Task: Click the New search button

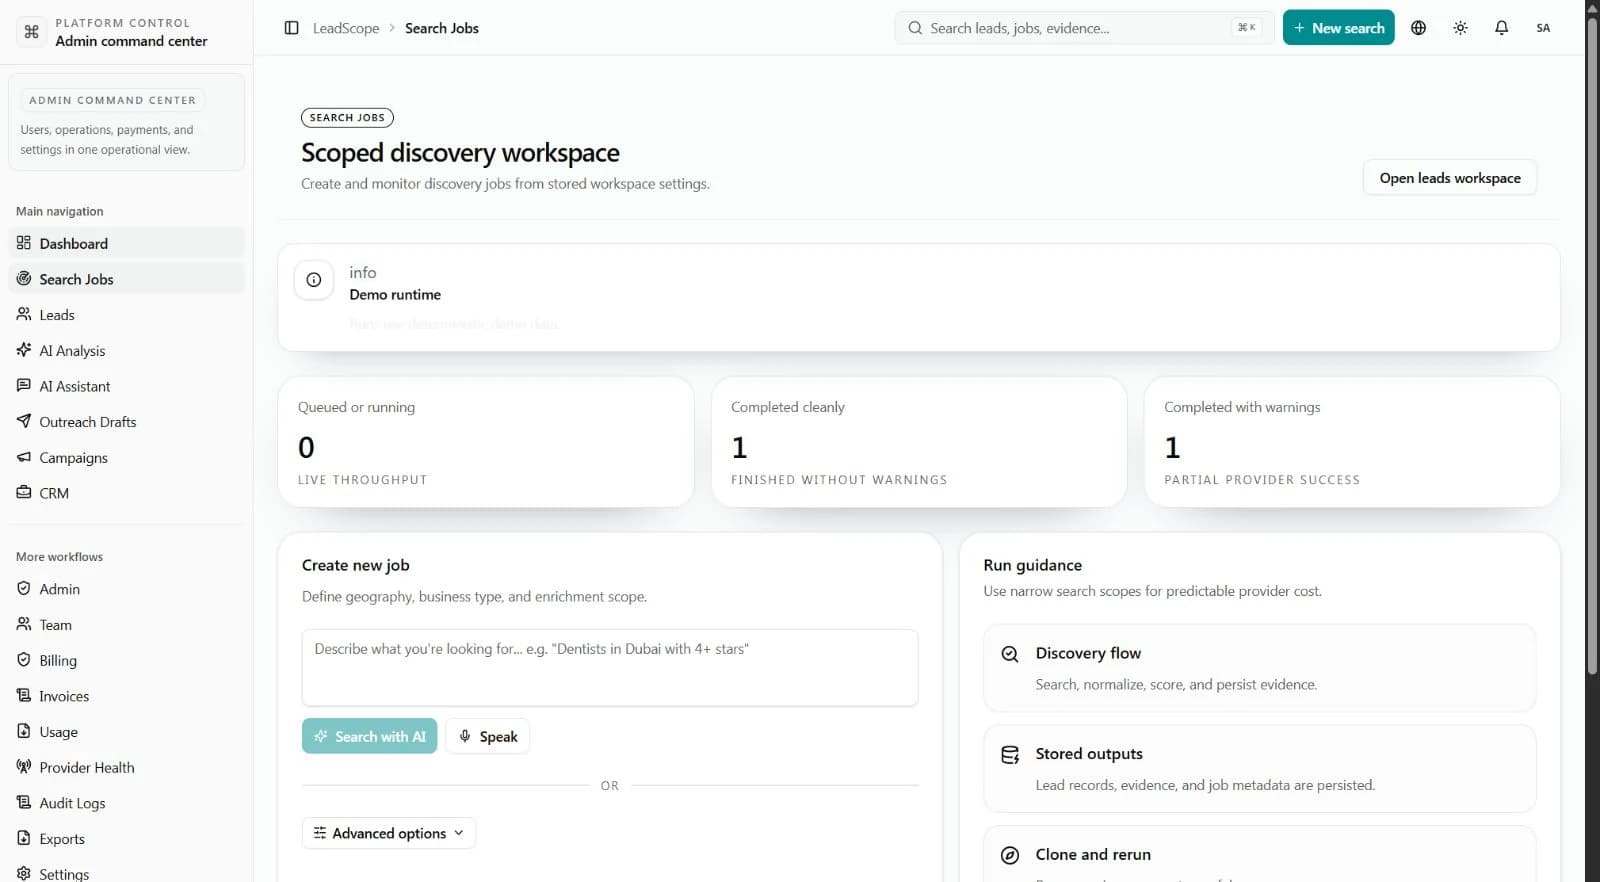Action: [1338, 28]
